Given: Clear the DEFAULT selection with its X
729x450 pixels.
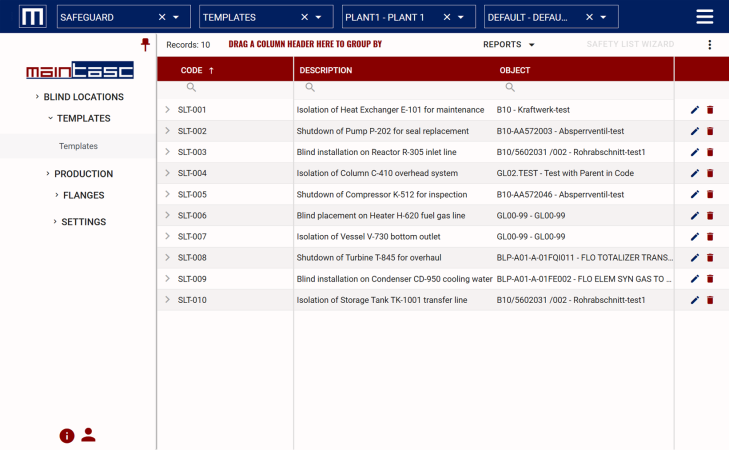Looking at the screenshot, I should click(x=590, y=17).
